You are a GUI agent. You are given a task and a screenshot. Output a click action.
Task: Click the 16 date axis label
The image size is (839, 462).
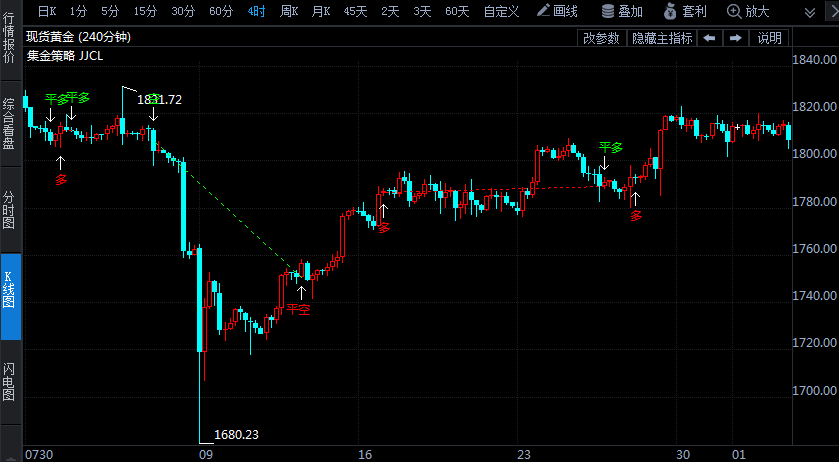pos(365,455)
